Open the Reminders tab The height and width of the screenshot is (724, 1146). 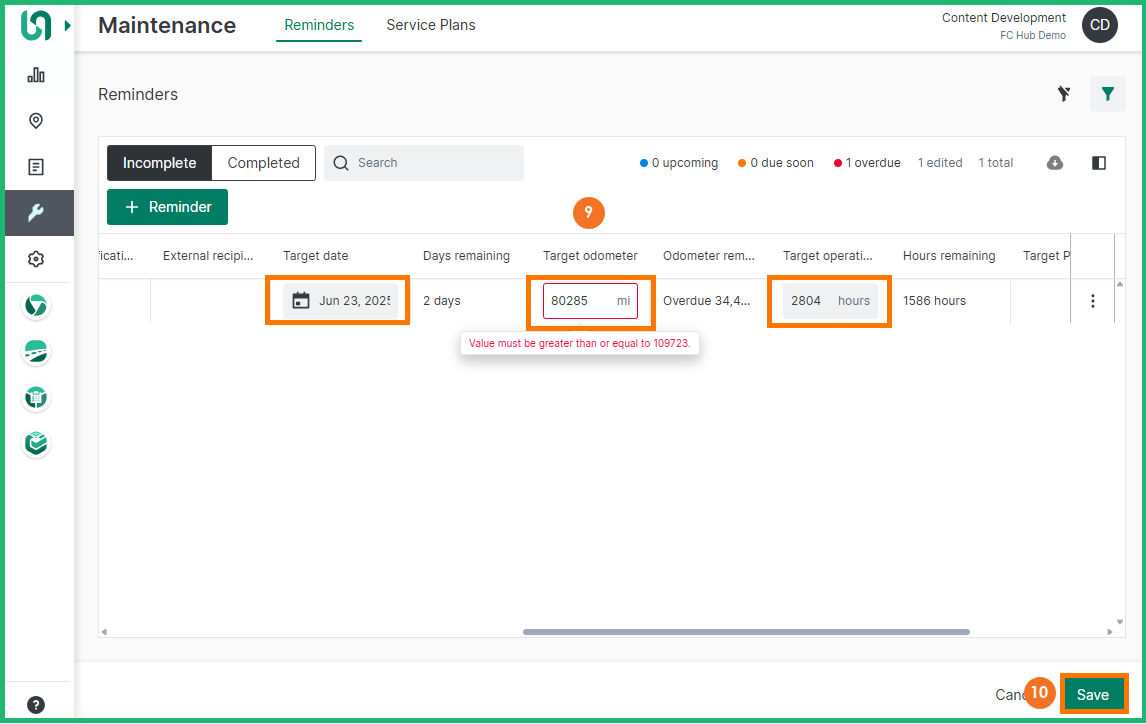(319, 25)
